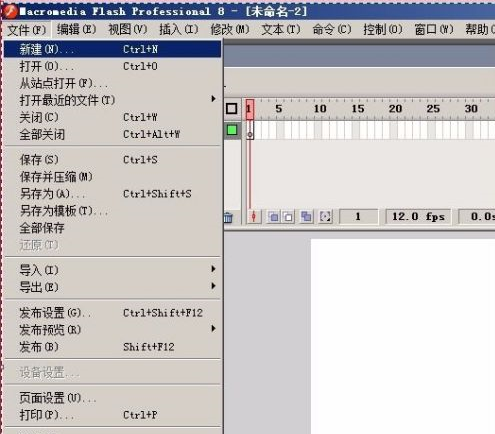Click the 12.0 fps frame rate field
This screenshot has width=495, height=434.
coord(418,217)
